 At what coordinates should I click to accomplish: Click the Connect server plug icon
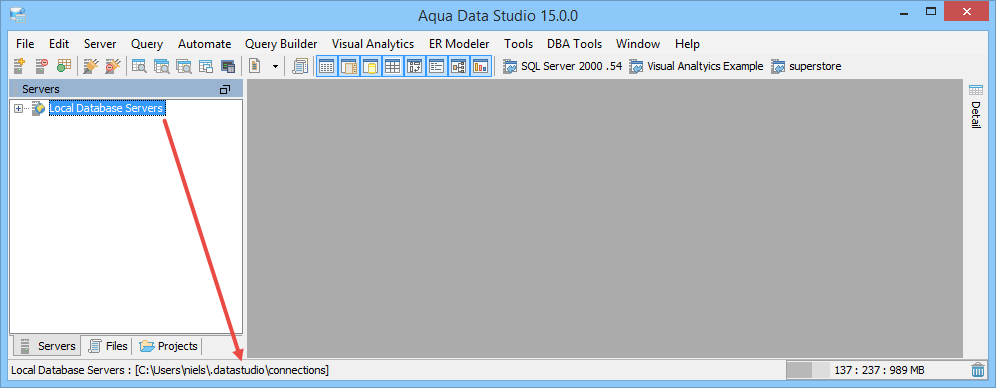(91, 65)
